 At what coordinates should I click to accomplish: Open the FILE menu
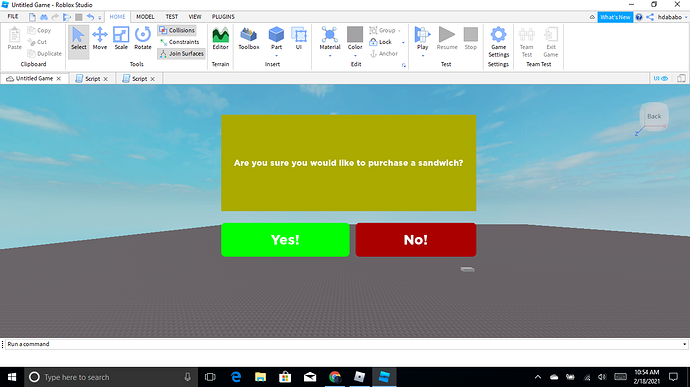coord(13,16)
